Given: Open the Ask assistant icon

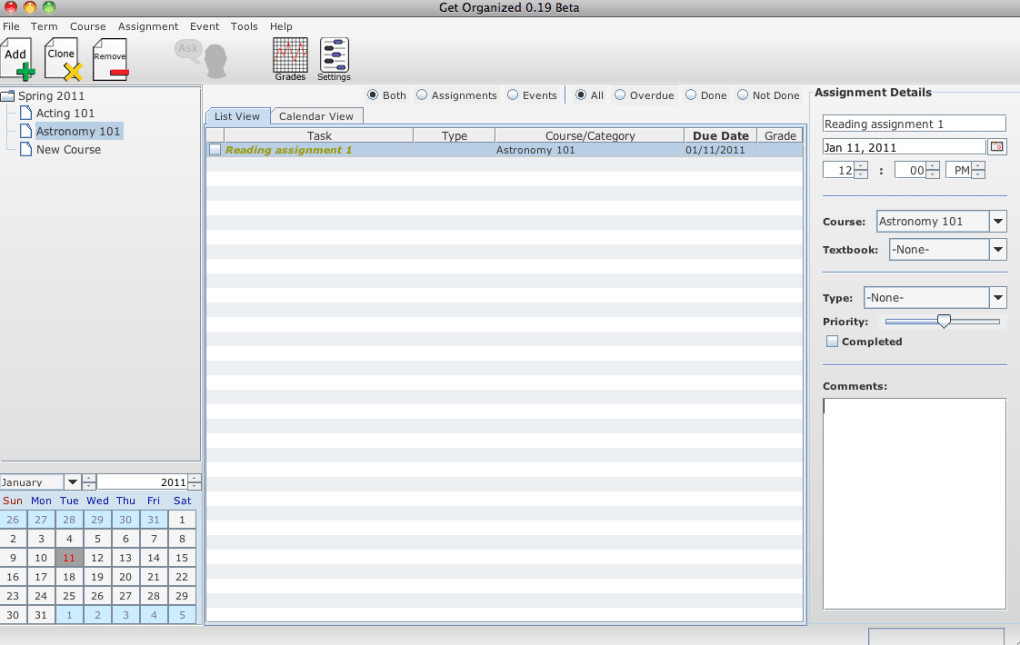Looking at the screenshot, I should [201, 59].
